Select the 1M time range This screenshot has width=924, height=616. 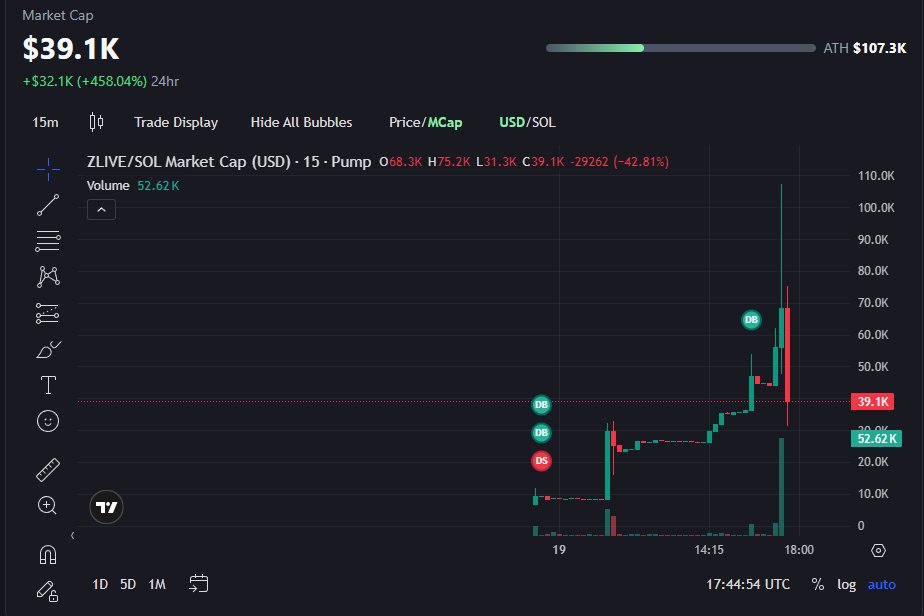pos(157,584)
